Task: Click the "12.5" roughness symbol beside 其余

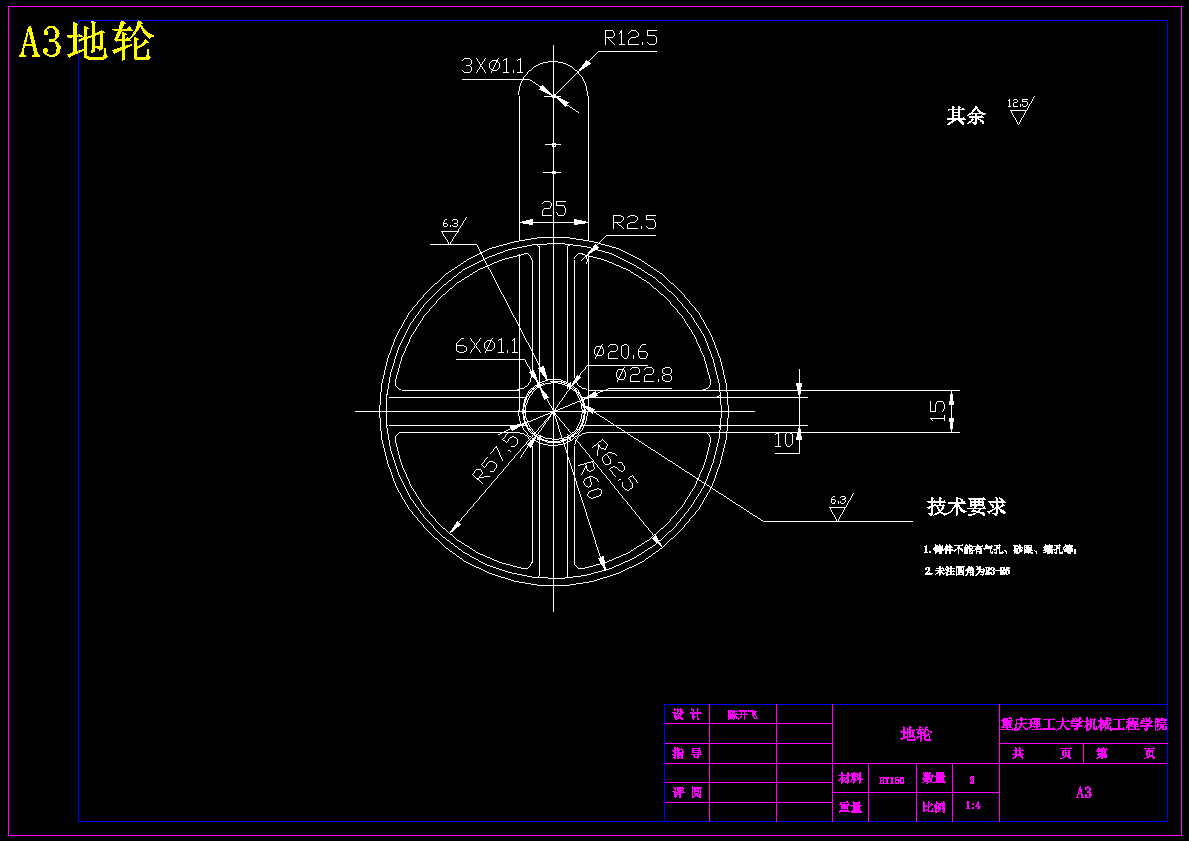Action: coord(1020,111)
